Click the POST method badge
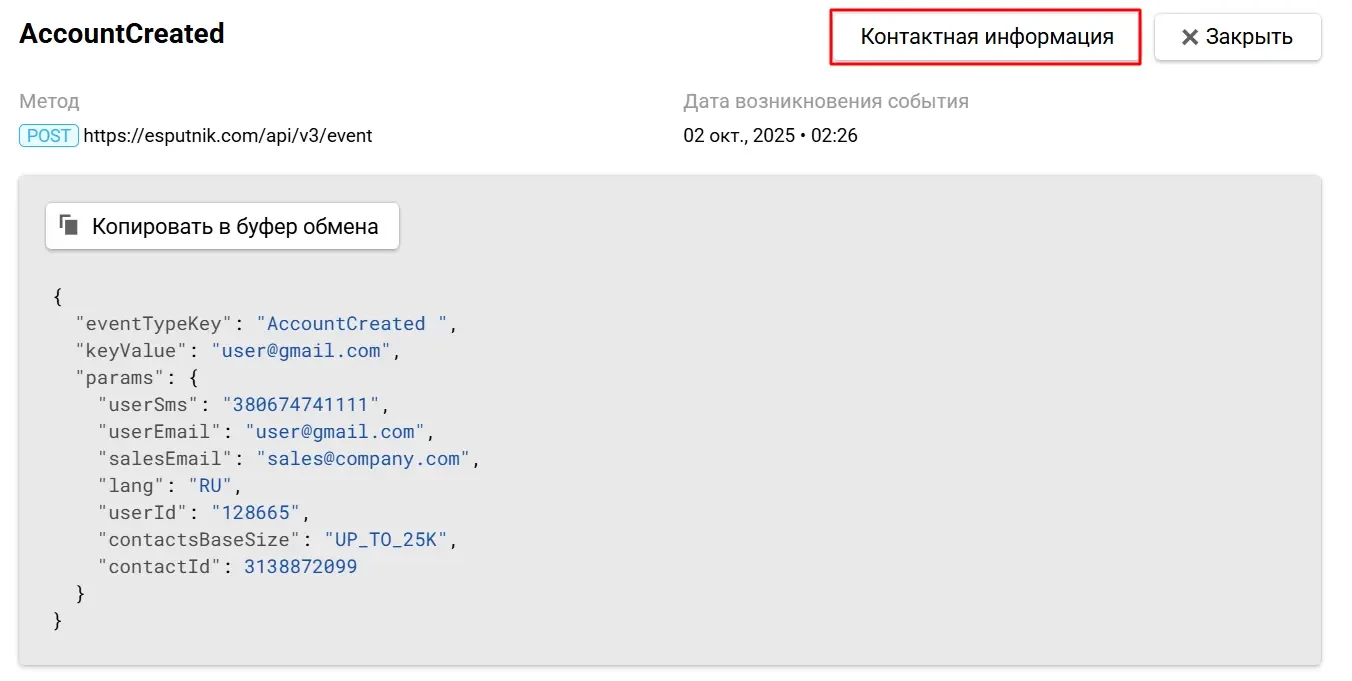Screen dimensions: 1352x681 point(48,135)
